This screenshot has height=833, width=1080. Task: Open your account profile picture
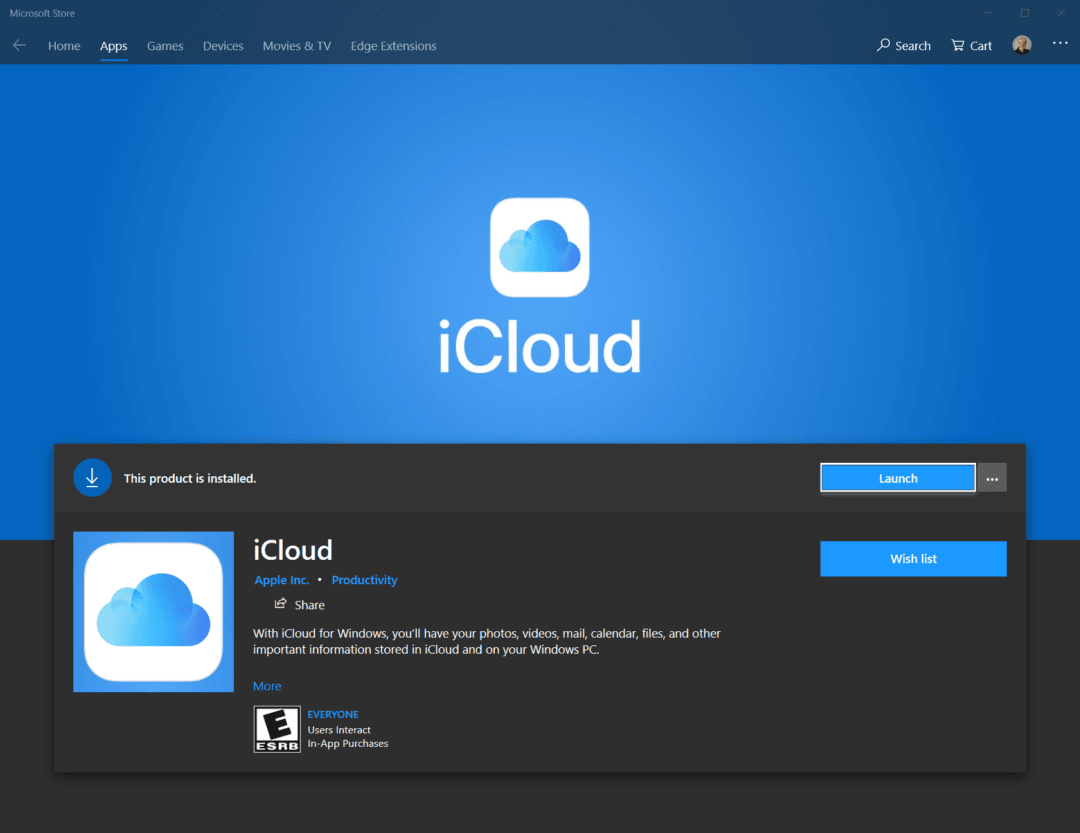[1021, 45]
